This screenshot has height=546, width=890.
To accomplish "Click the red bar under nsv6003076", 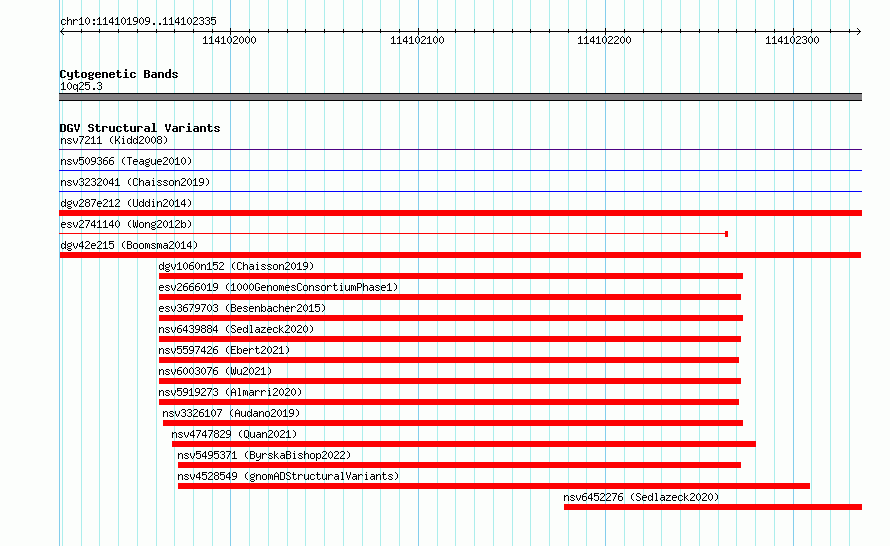I will (x=450, y=381).
